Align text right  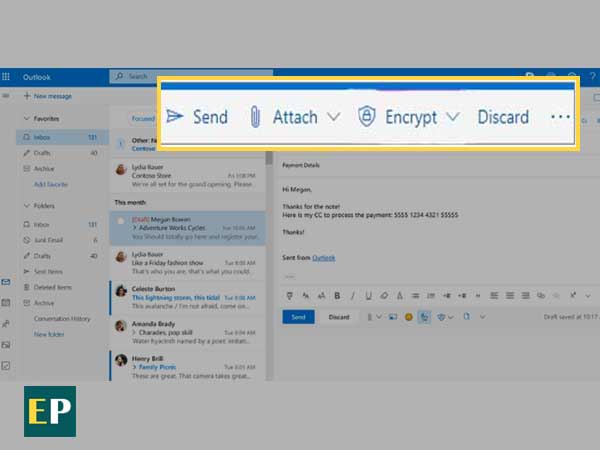pos(525,295)
